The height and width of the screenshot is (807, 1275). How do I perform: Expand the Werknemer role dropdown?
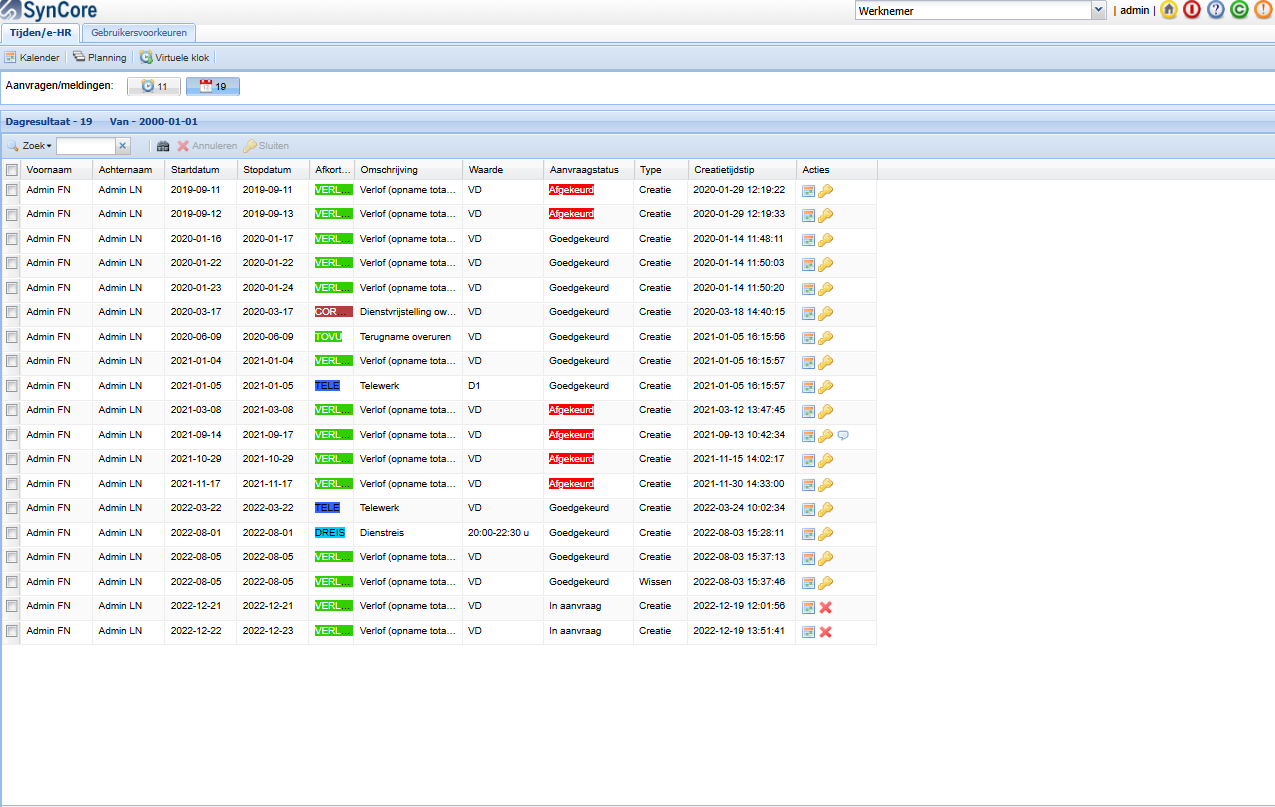[1098, 10]
